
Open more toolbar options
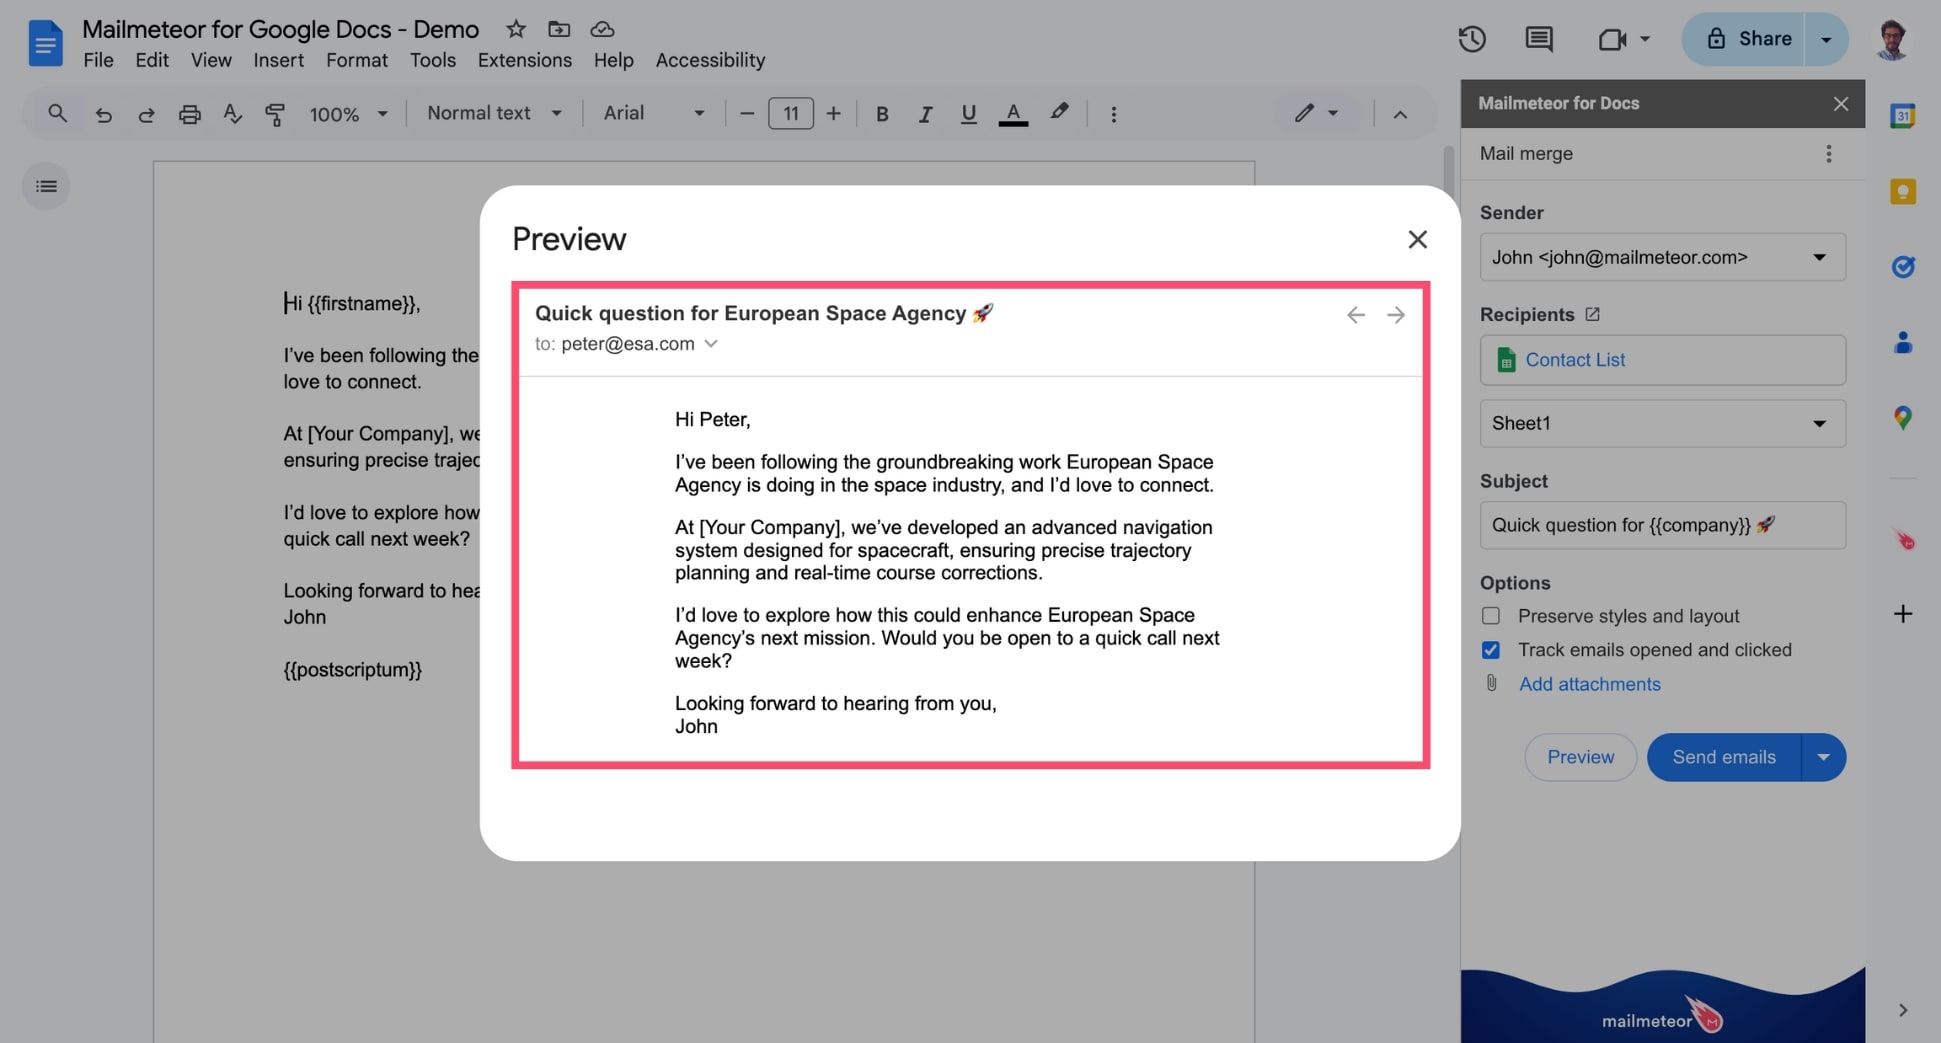1113,114
